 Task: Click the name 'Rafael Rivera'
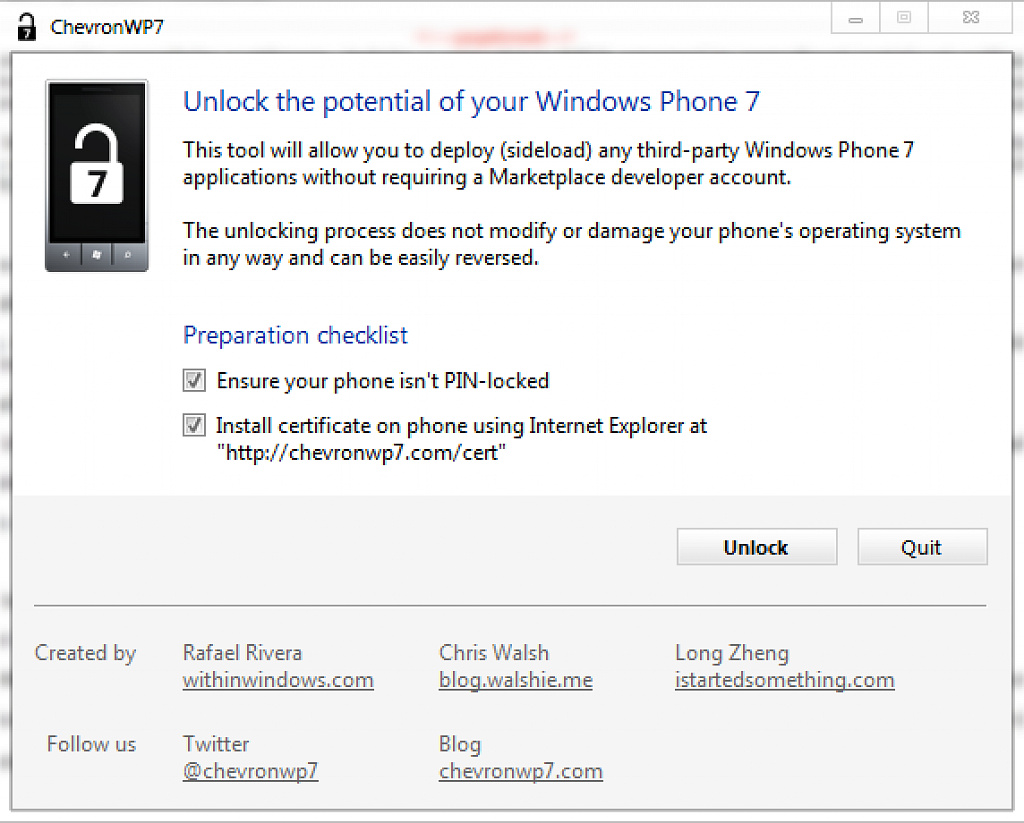tap(242, 653)
